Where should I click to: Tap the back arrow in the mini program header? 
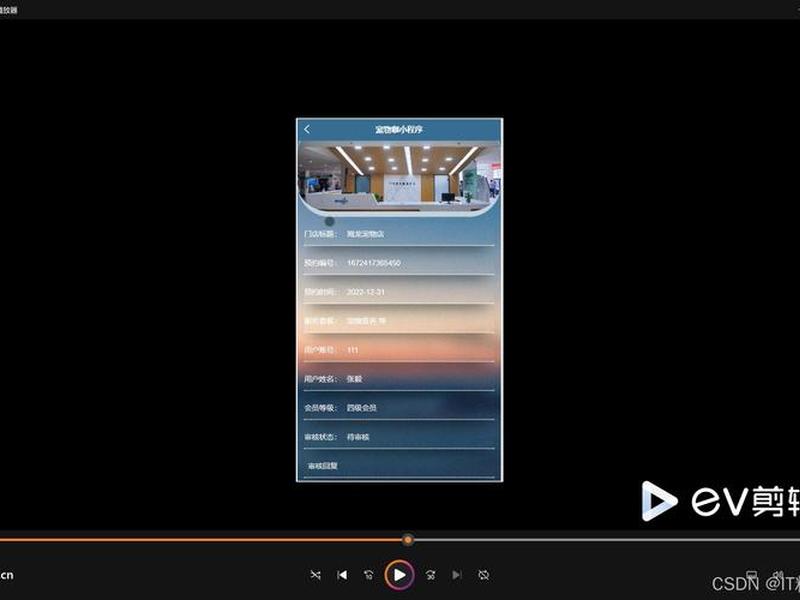[307, 129]
